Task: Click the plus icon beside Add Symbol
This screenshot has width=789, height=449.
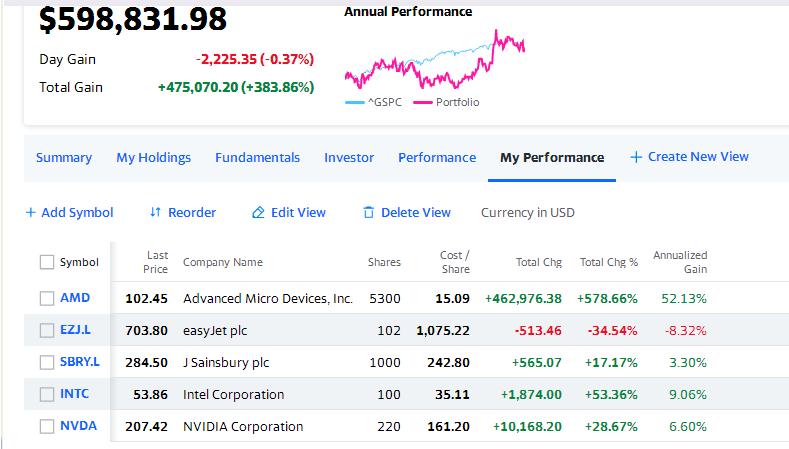Action: pos(31,212)
